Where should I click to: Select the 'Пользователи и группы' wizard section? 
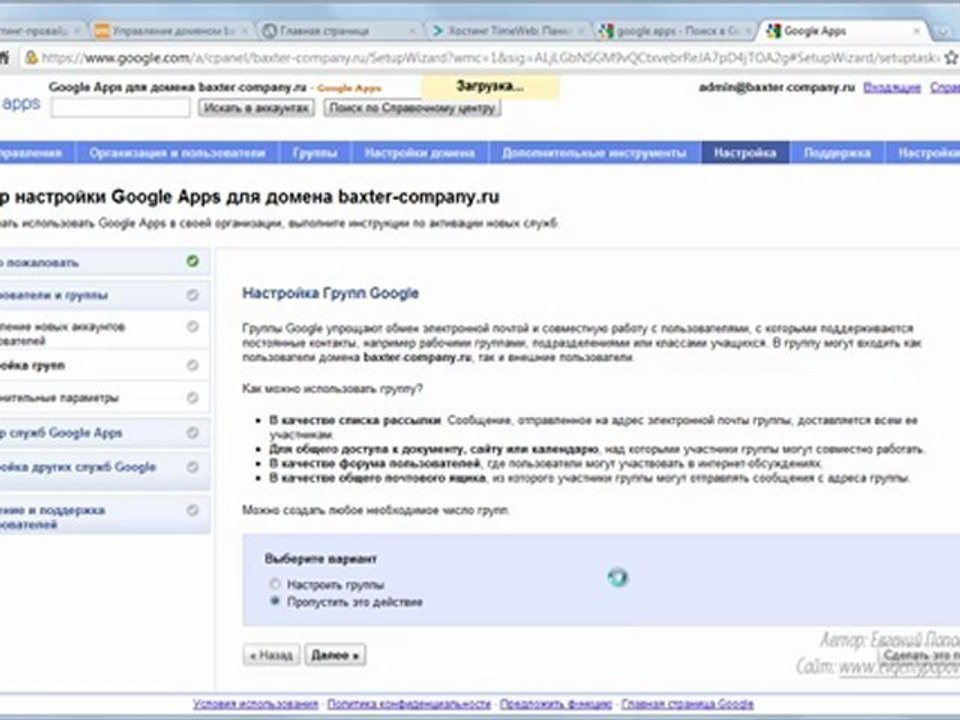(104, 295)
